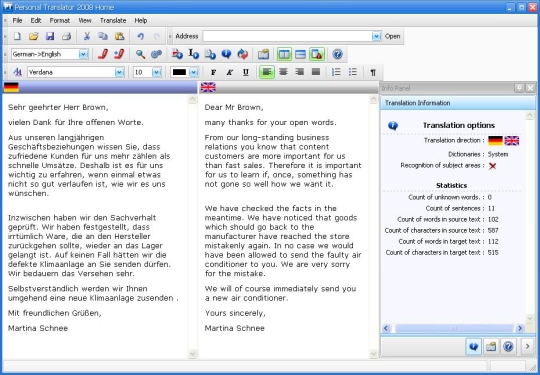Justify the text

click(x=316, y=72)
